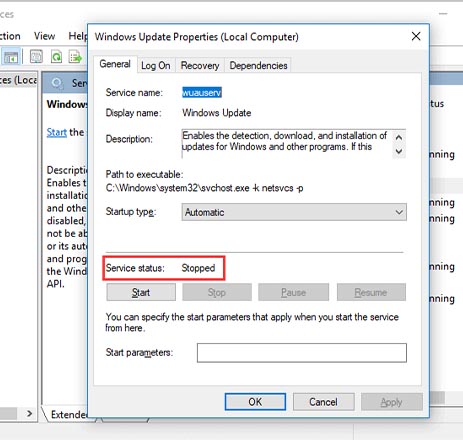
Task: Click the Export List toolbar icon
Action: pyautogui.click(x=75, y=57)
